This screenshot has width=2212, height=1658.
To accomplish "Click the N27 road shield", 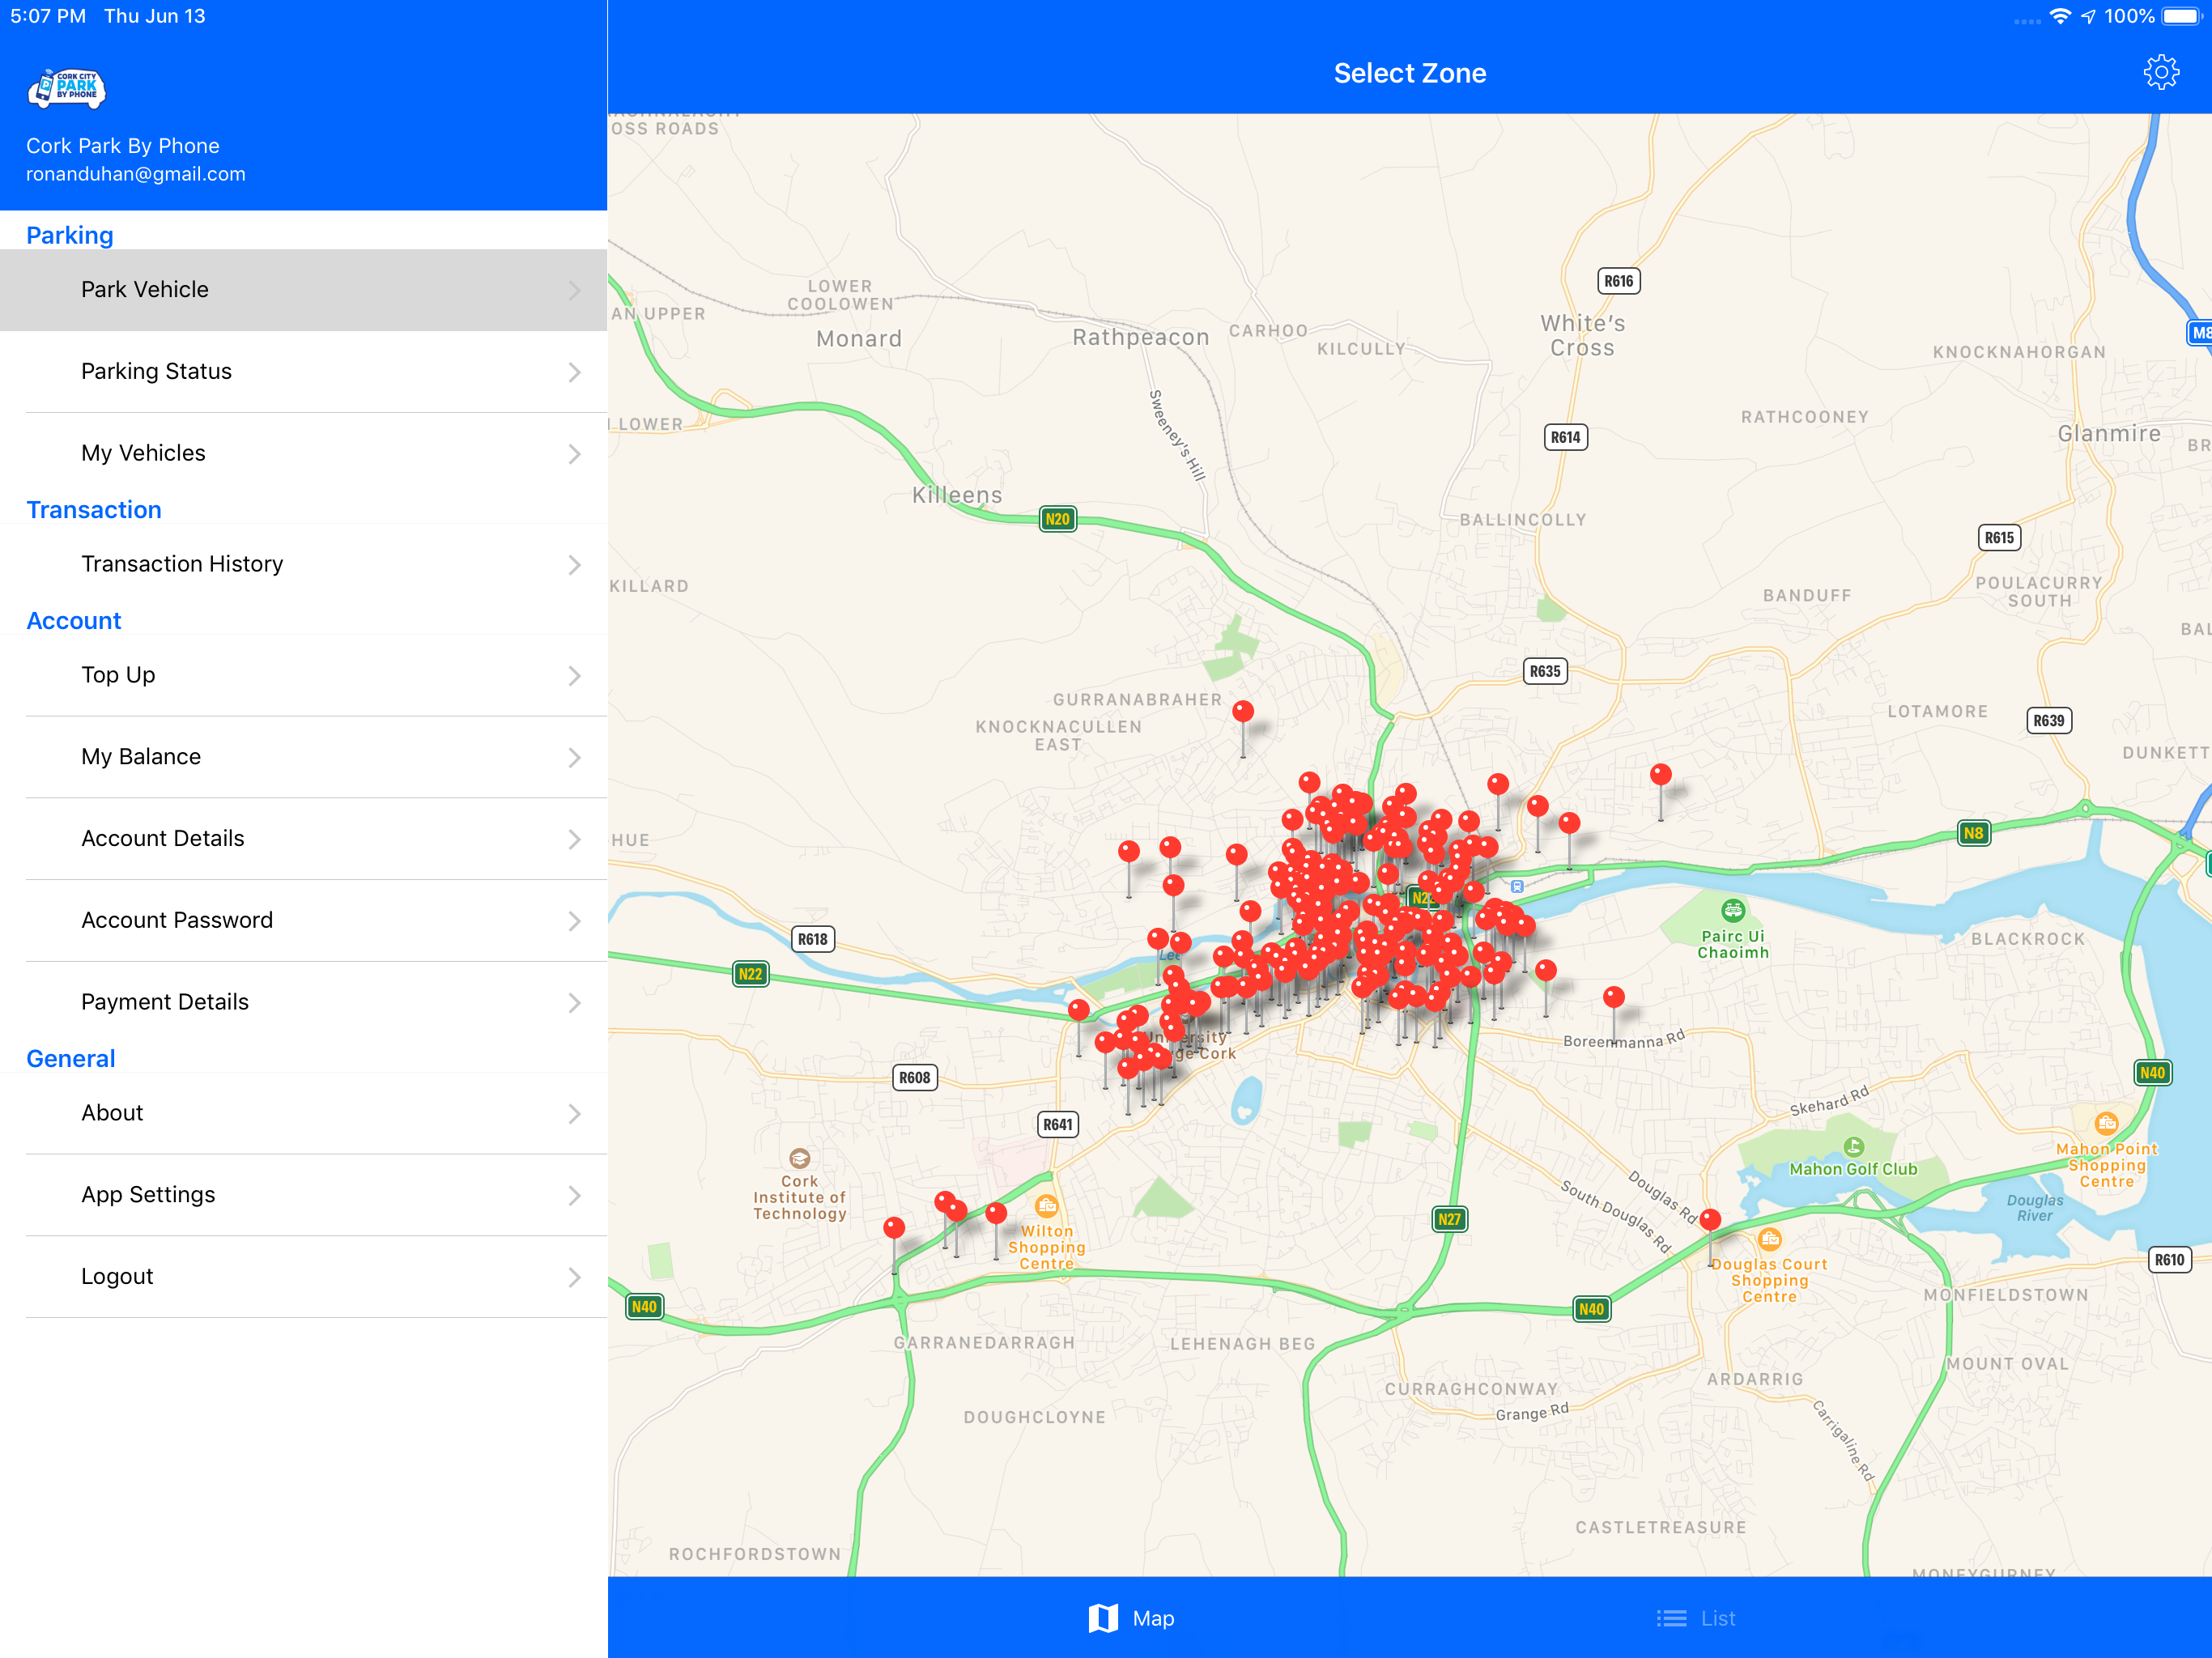I will (x=1449, y=1219).
